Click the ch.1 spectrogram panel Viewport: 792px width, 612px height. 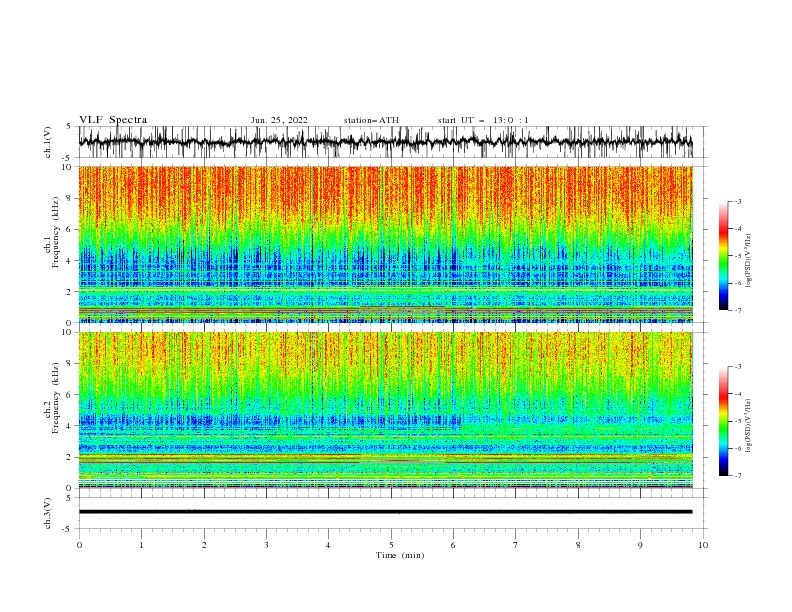pos(386,244)
